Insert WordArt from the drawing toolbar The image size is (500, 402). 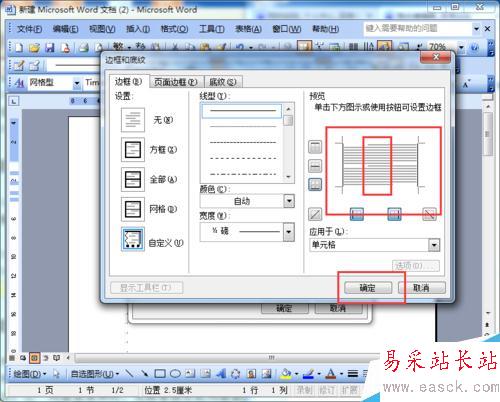pyautogui.click(x=220, y=374)
